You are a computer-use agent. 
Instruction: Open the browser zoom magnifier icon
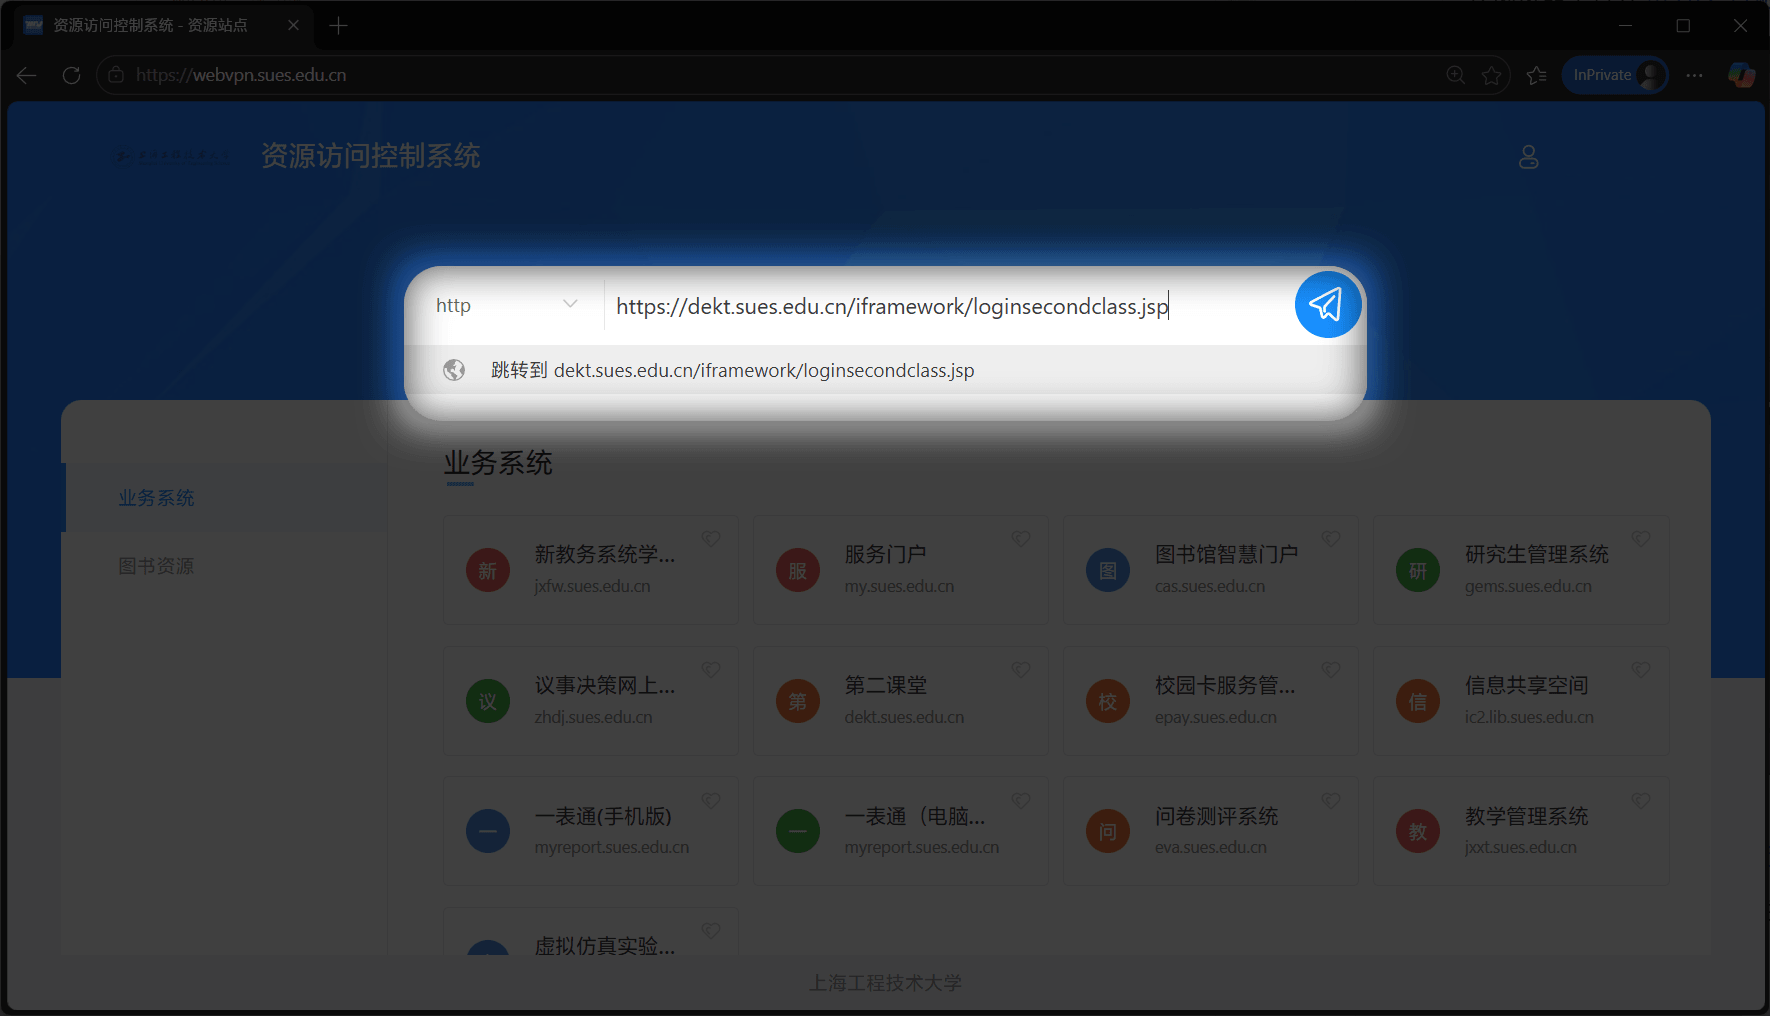(x=1455, y=75)
